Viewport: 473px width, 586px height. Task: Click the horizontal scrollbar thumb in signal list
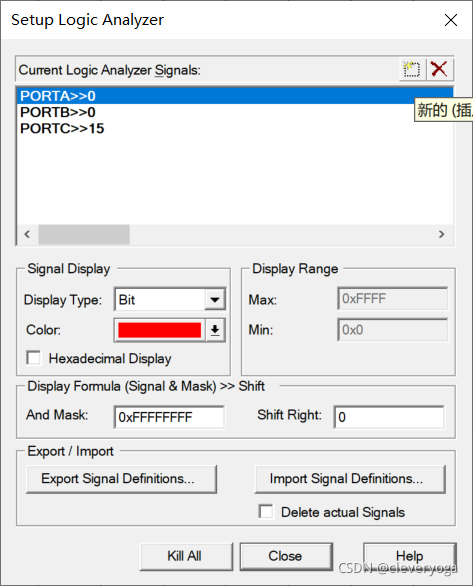point(84,234)
